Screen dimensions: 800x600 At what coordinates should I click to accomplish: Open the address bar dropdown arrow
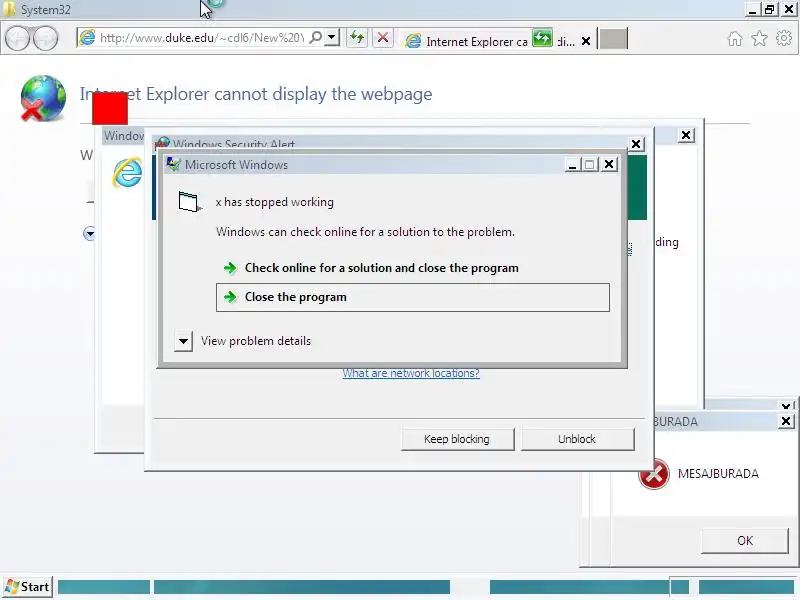332,37
